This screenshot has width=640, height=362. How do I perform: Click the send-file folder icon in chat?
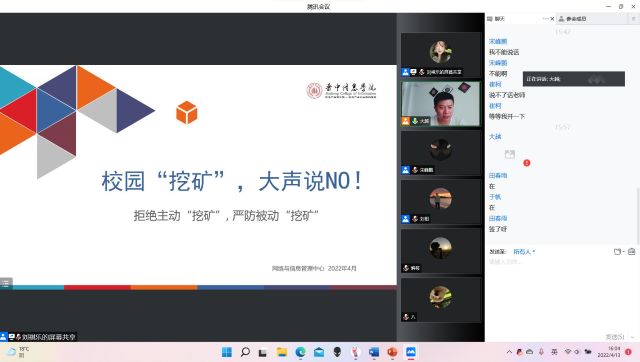click(618, 252)
